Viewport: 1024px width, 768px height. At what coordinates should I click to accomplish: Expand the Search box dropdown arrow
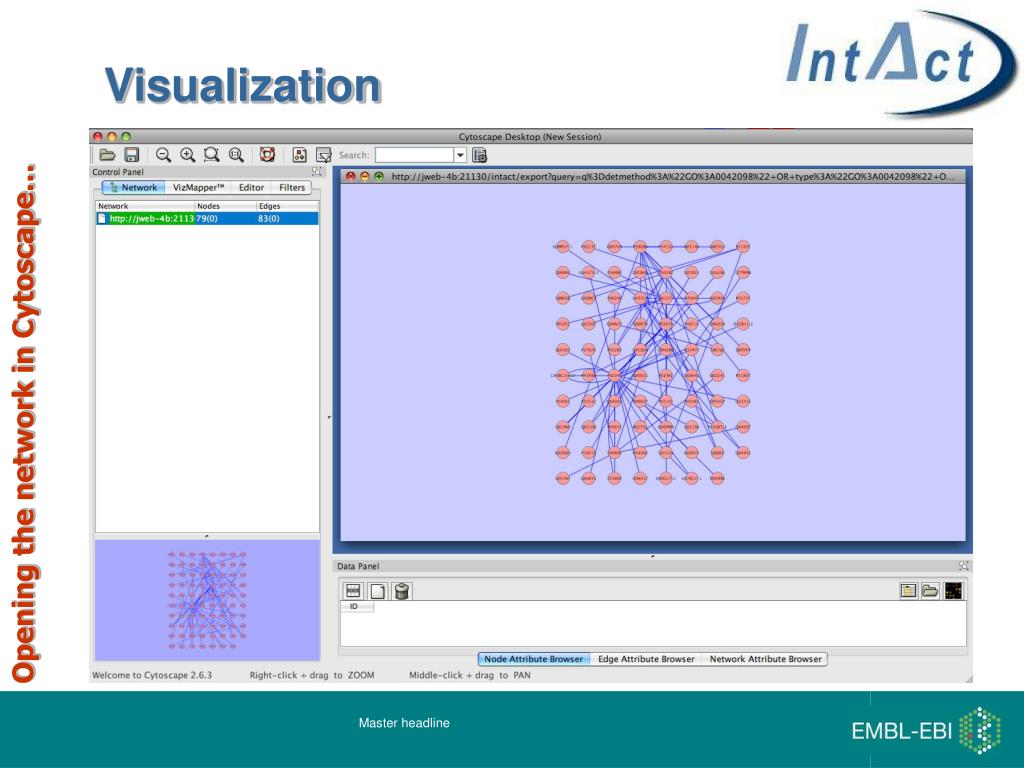click(x=460, y=155)
